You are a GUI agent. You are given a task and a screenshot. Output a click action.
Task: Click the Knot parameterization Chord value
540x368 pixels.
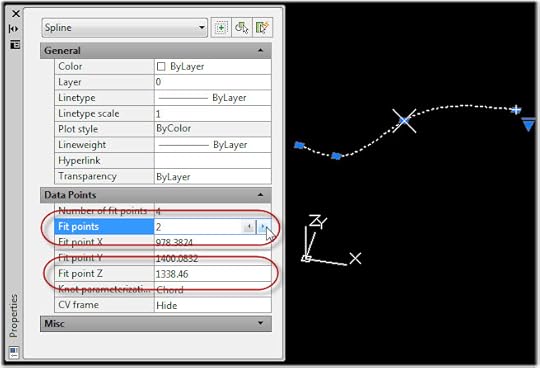coord(212,290)
